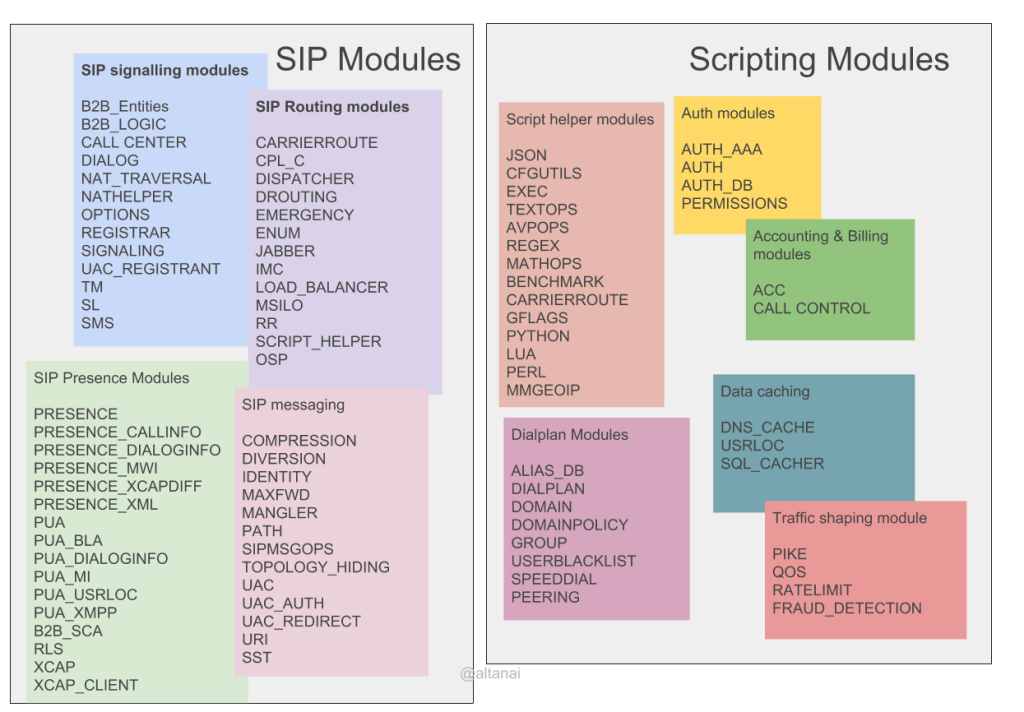Select the PYTHON script helper module
1024x712 pixels.
pyautogui.click(x=535, y=336)
